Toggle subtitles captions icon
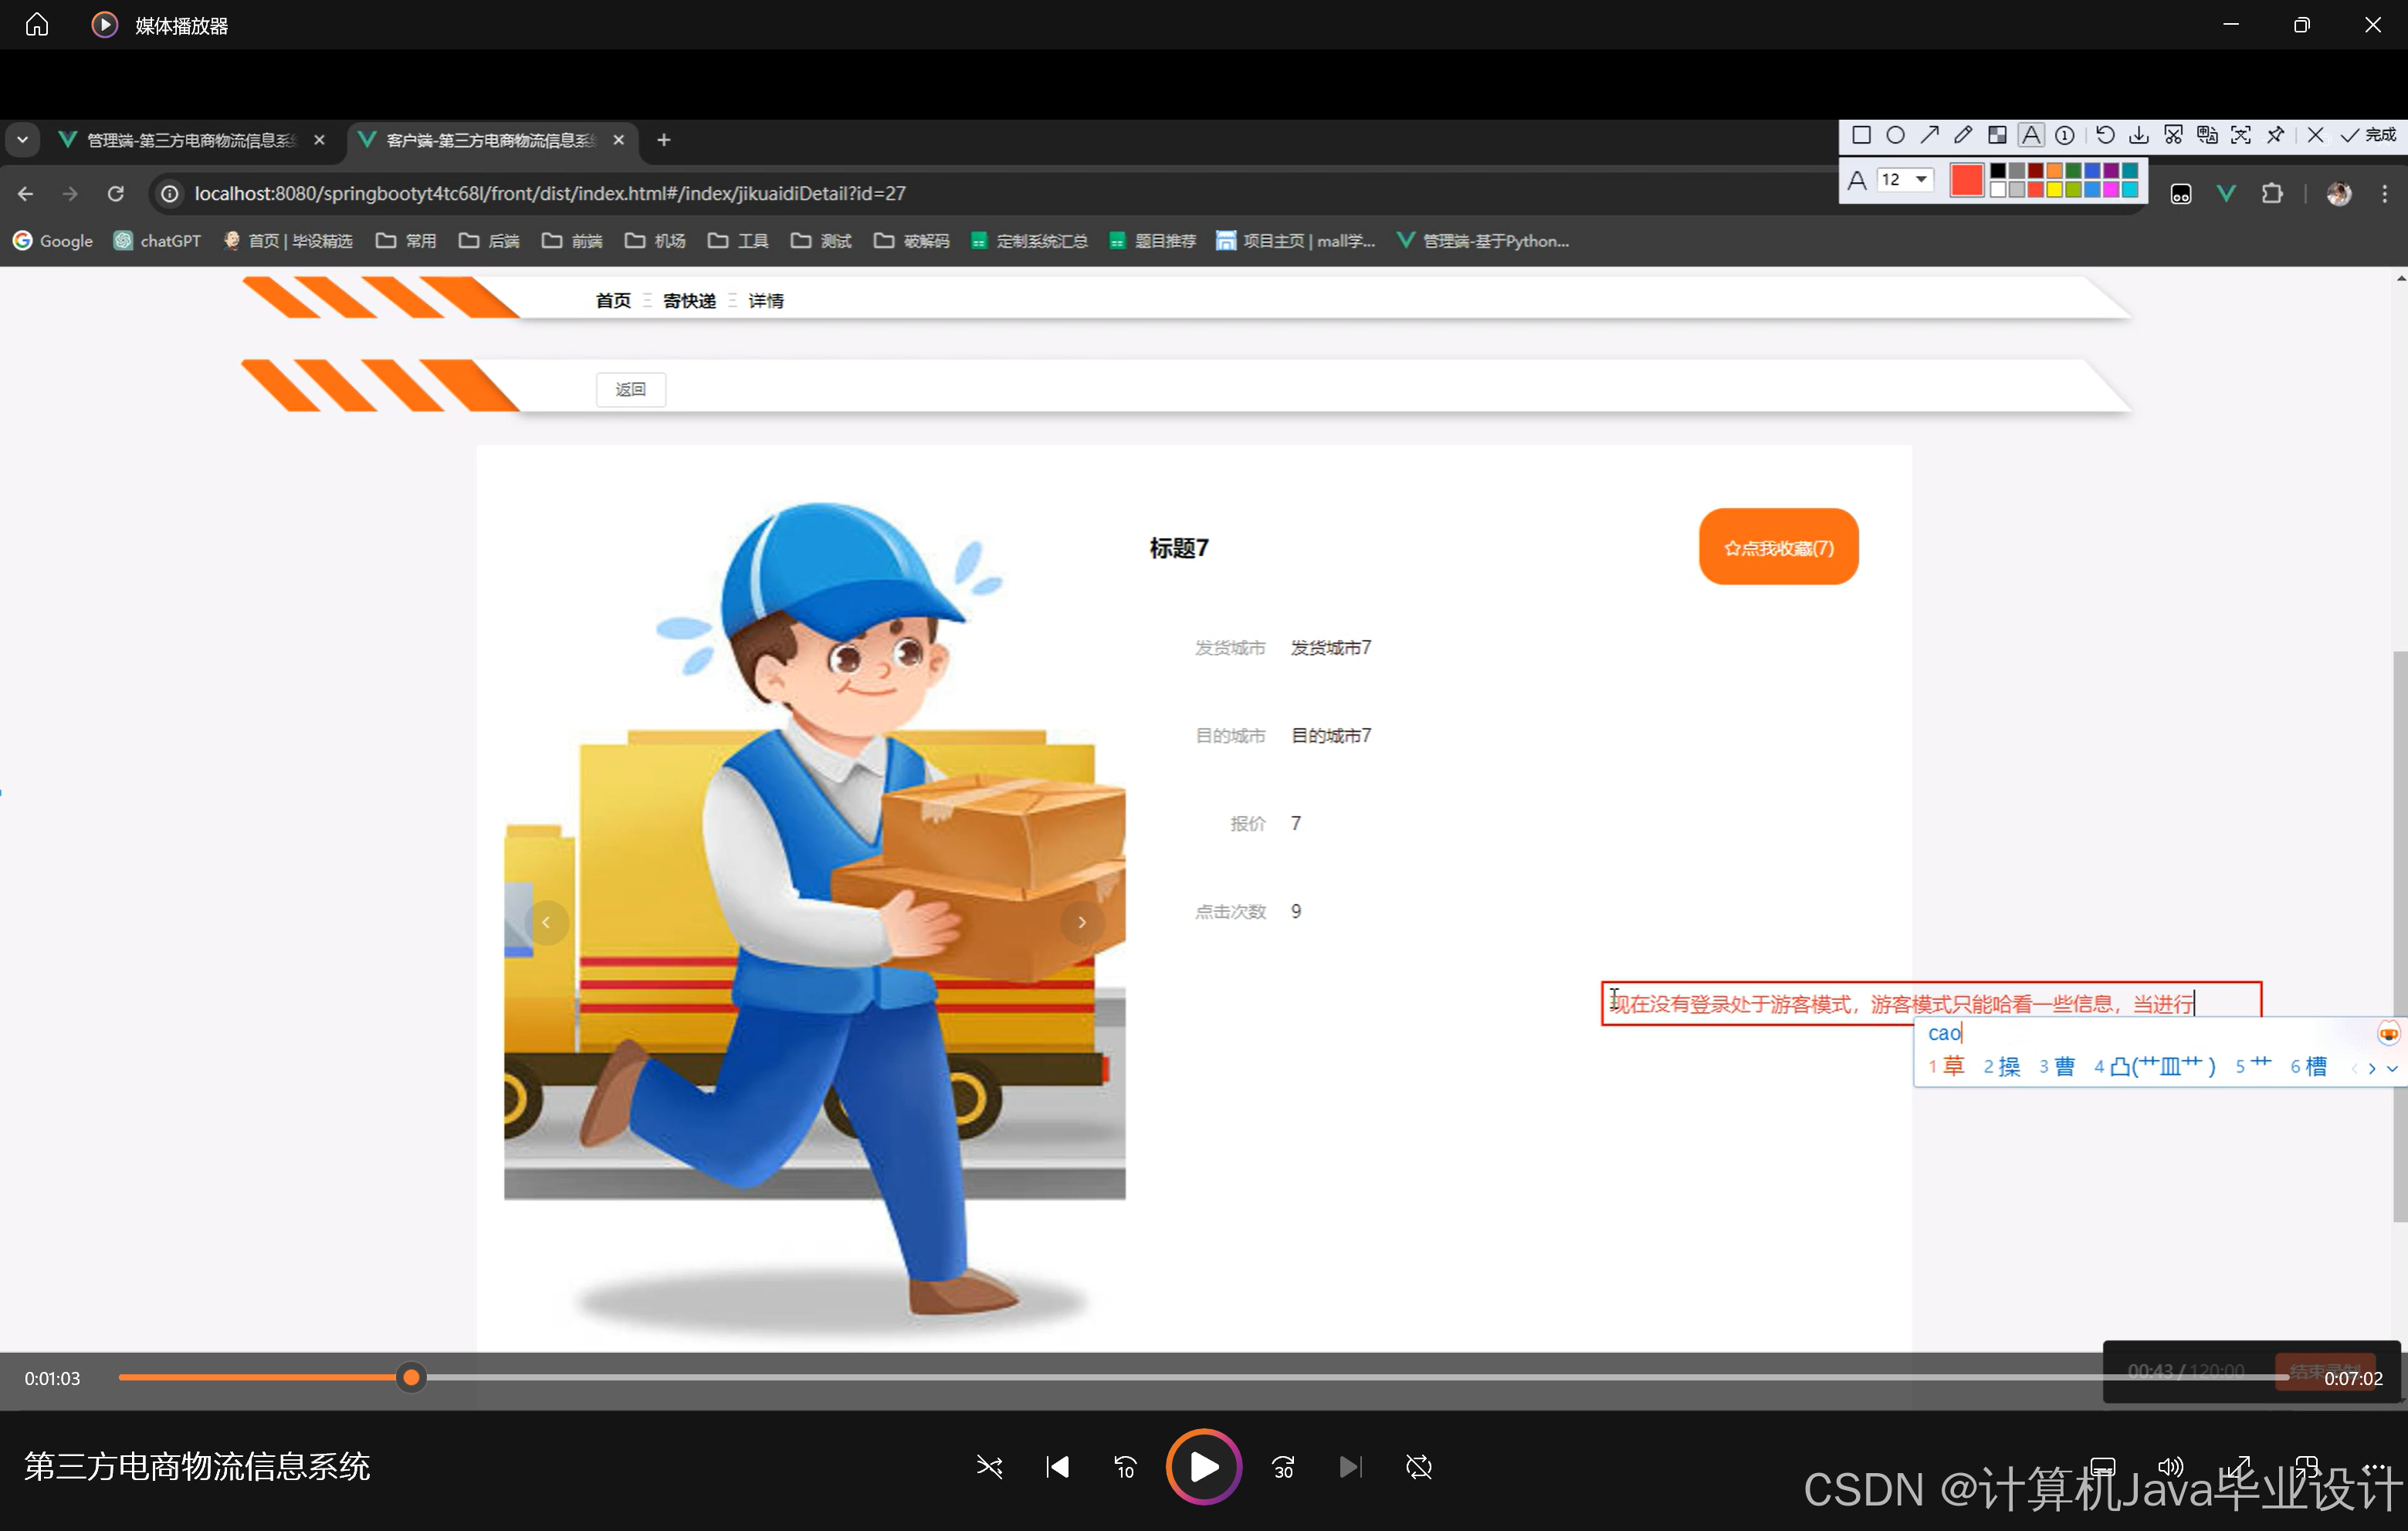The image size is (2408, 1531). click(x=2102, y=1467)
